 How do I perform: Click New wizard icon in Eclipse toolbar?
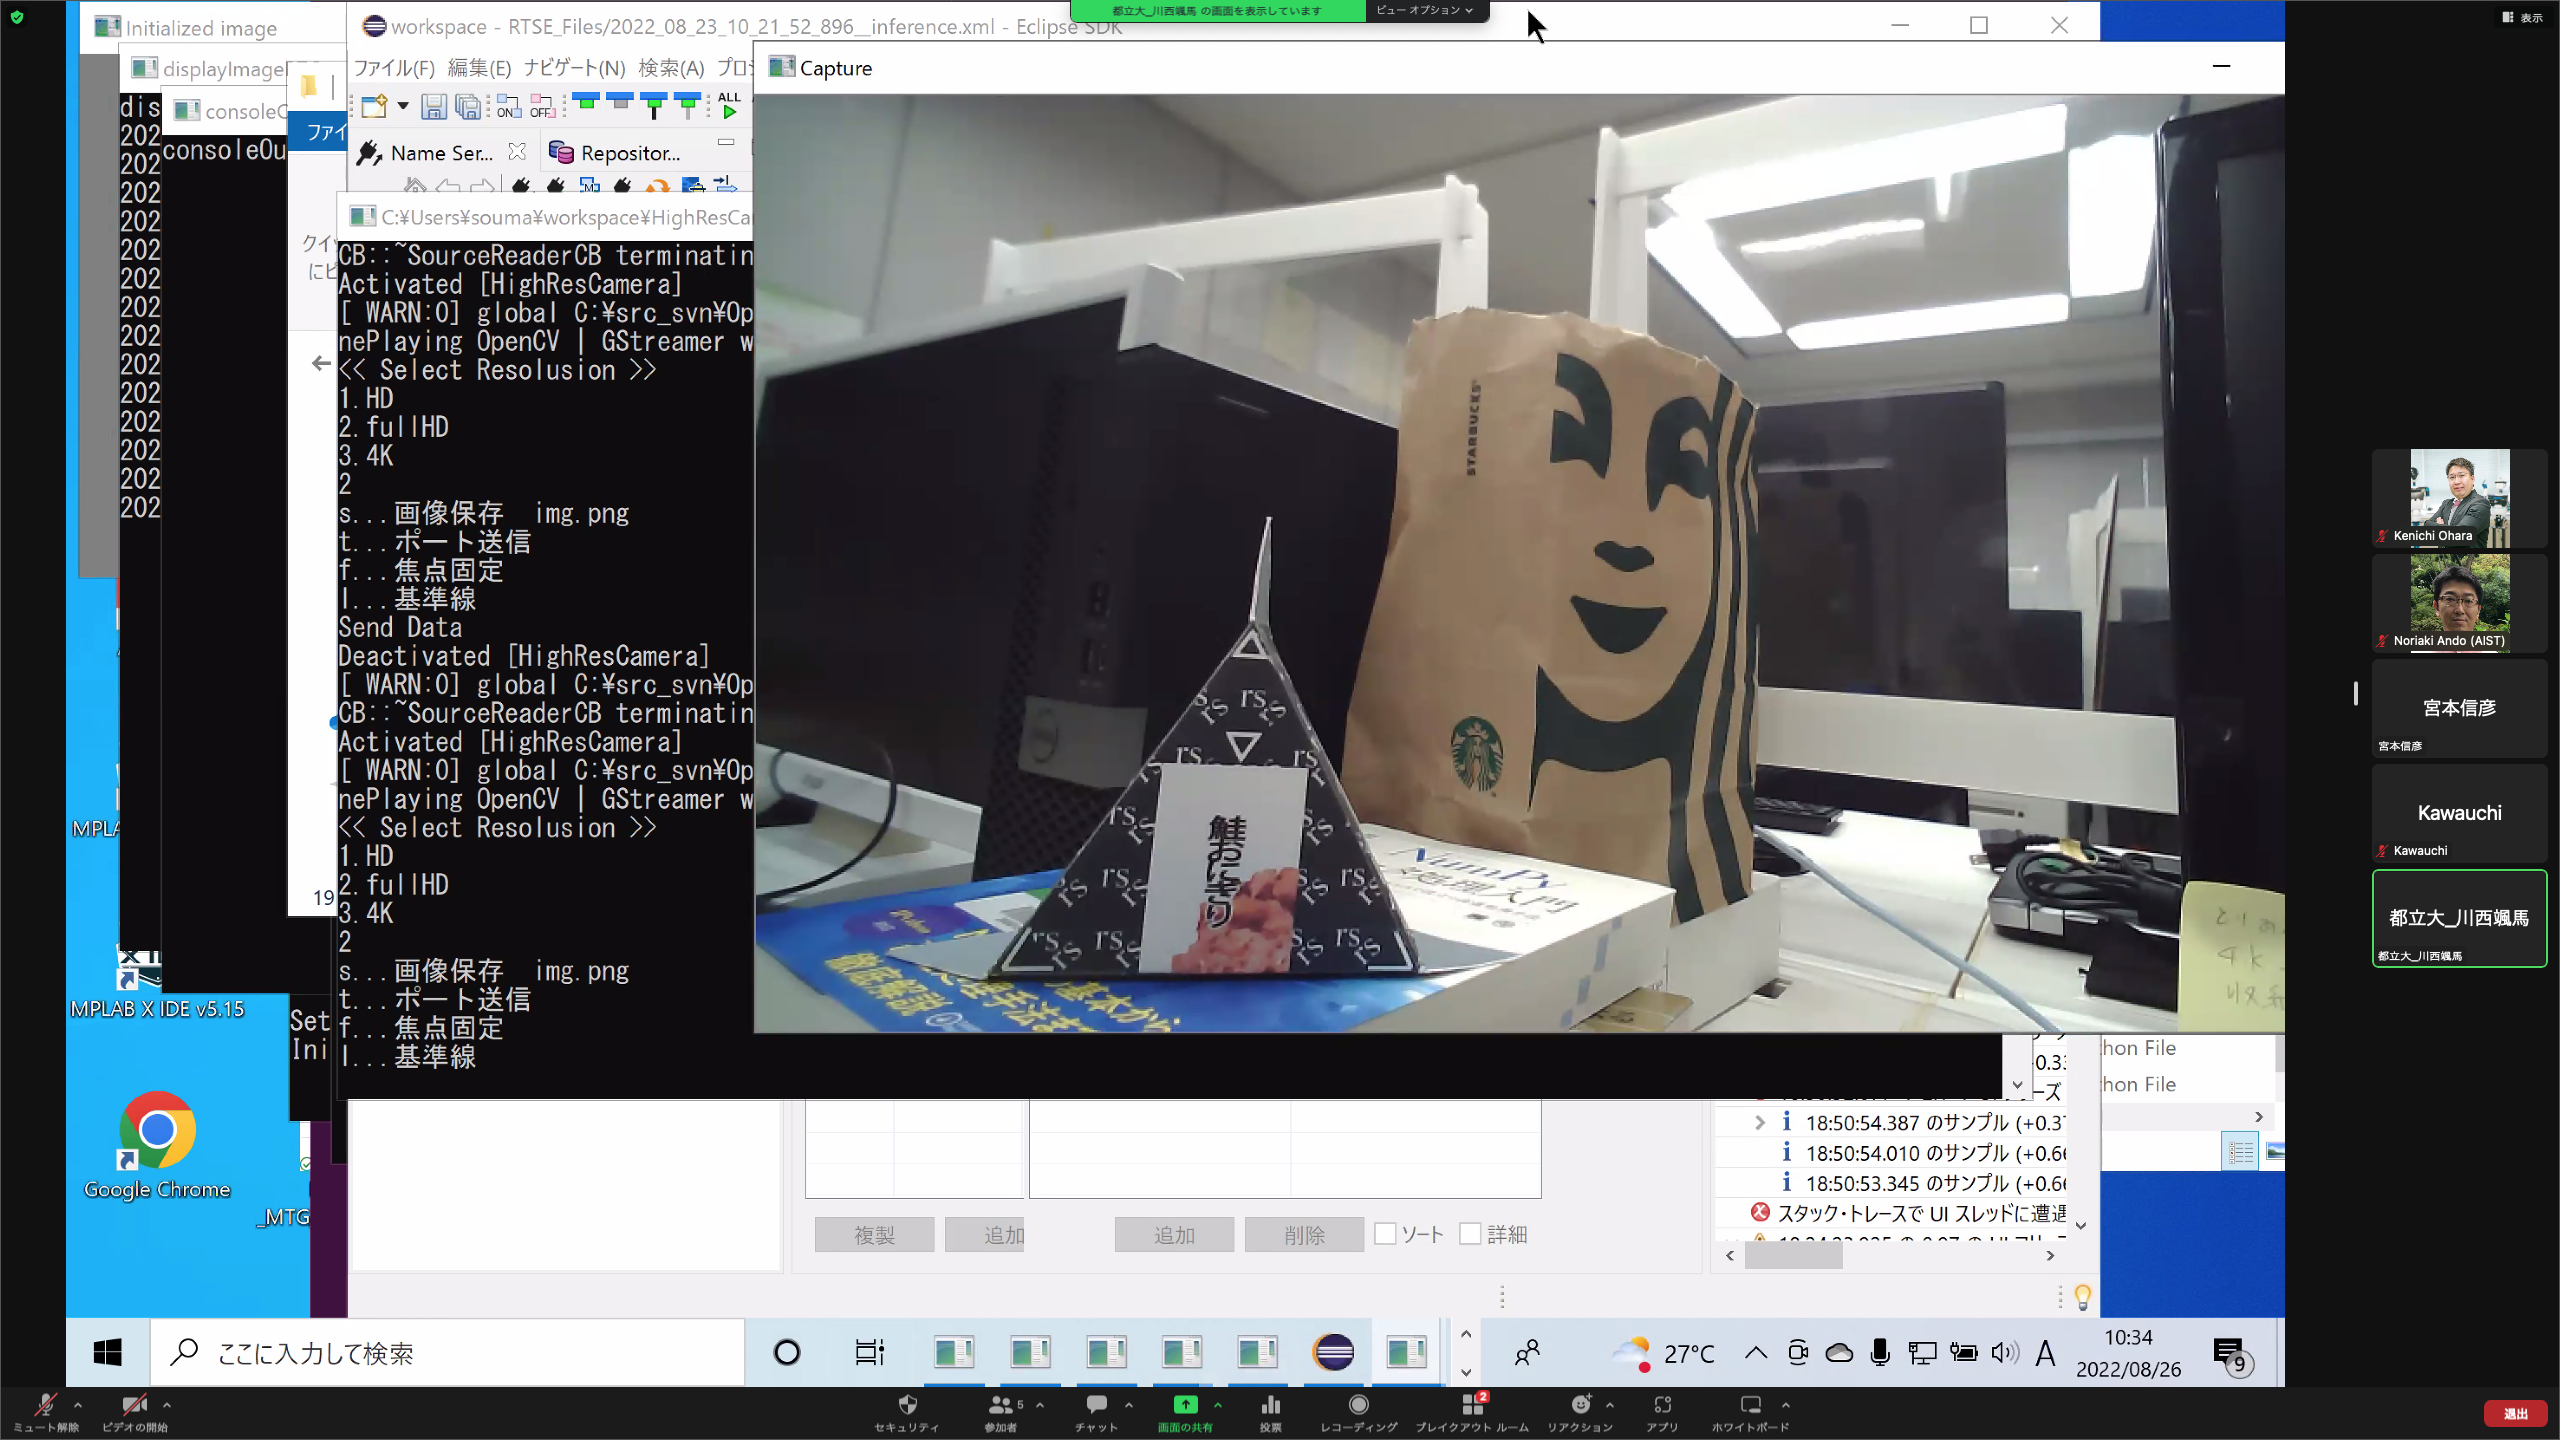[x=374, y=107]
